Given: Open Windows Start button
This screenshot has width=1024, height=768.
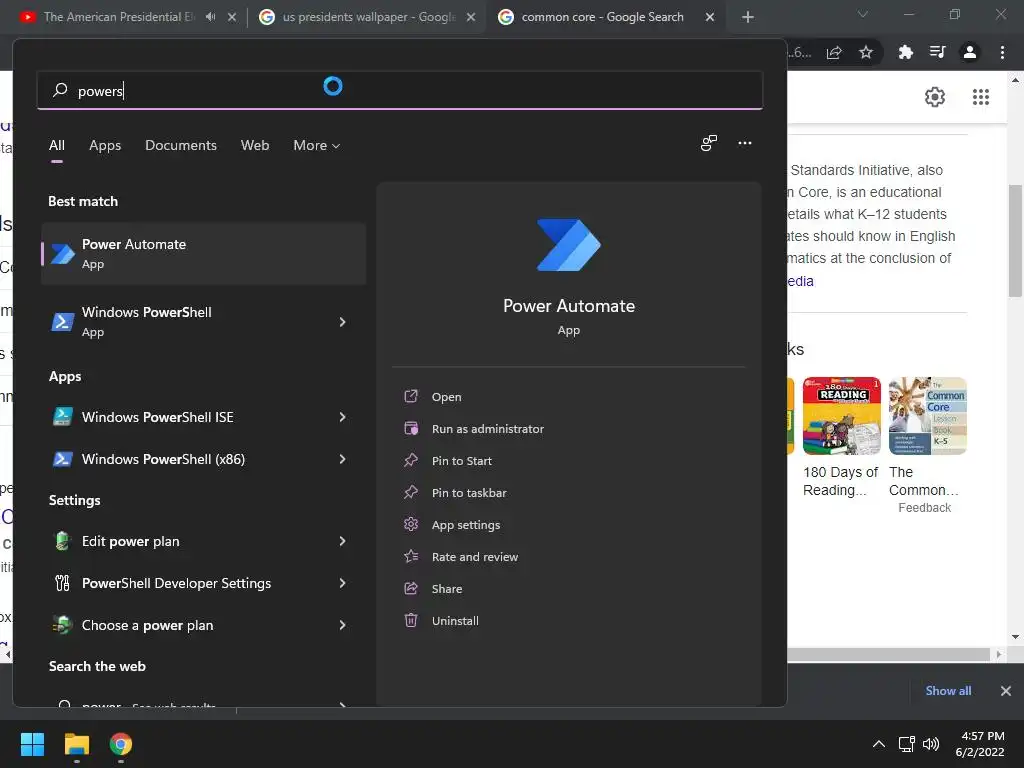Looking at the screenshot, I should (32, 744).
